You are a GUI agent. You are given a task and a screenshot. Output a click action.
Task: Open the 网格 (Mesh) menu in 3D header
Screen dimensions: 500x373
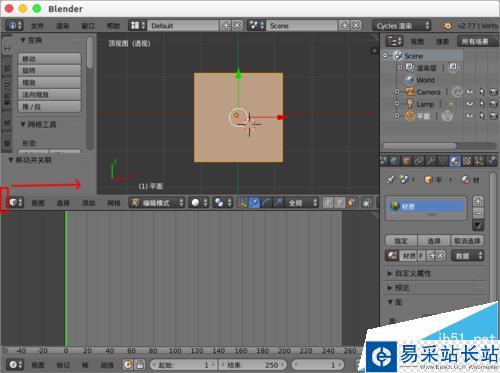click(x=114, y=203)
